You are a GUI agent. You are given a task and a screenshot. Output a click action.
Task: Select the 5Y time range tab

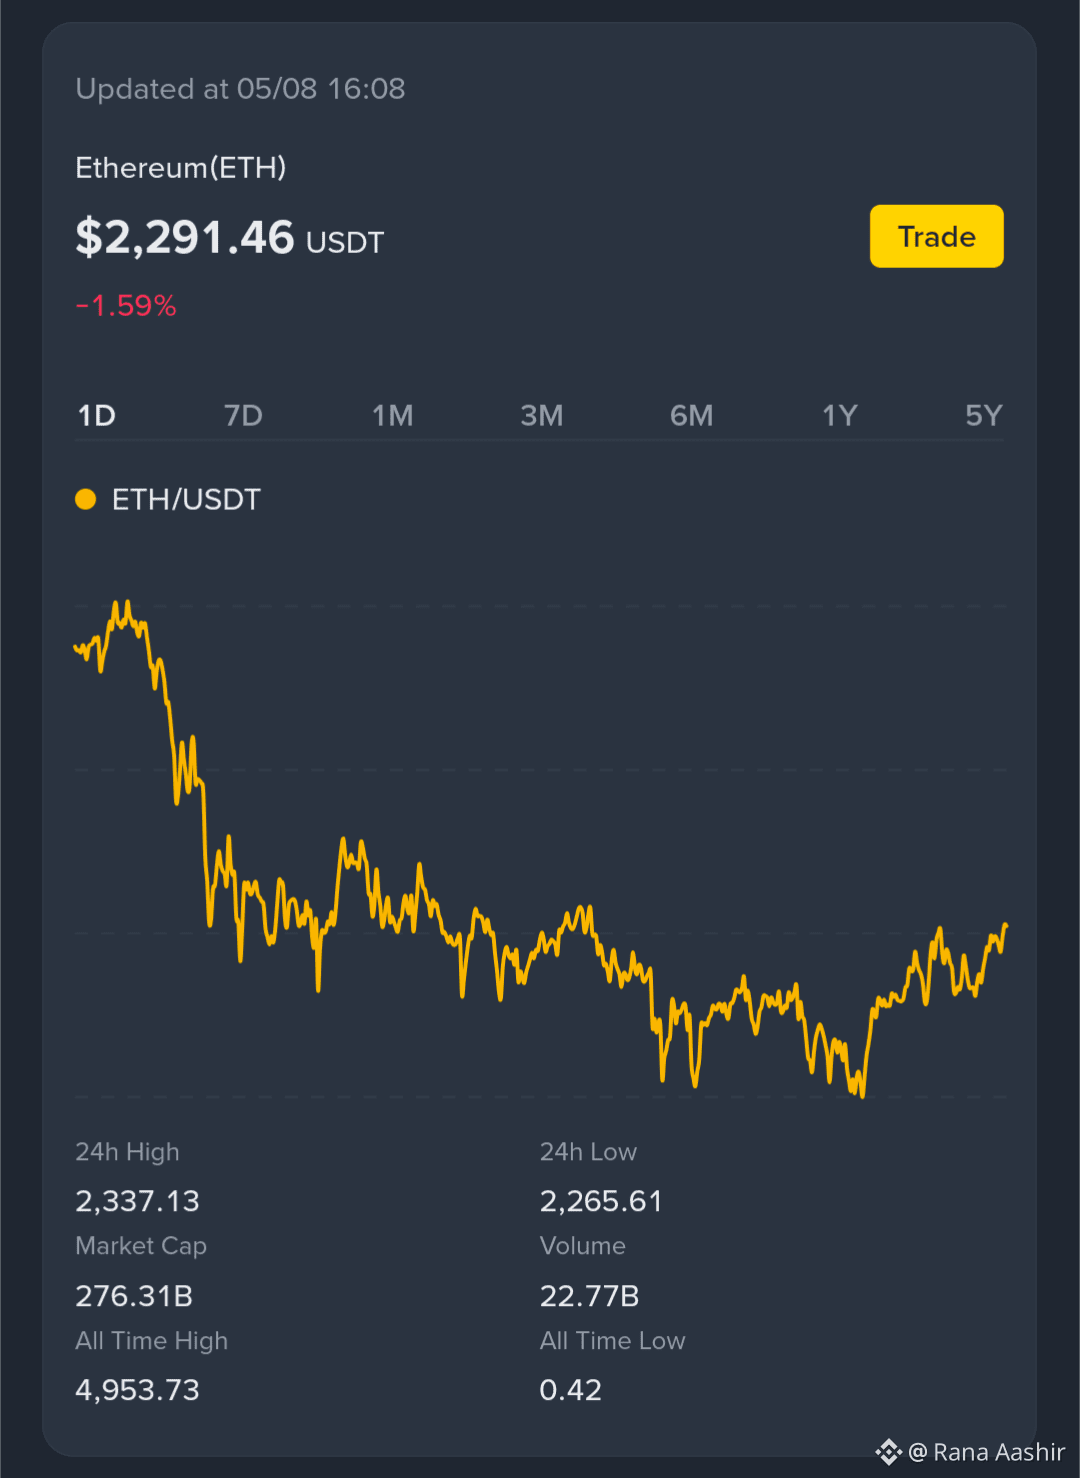click(983, 416)
